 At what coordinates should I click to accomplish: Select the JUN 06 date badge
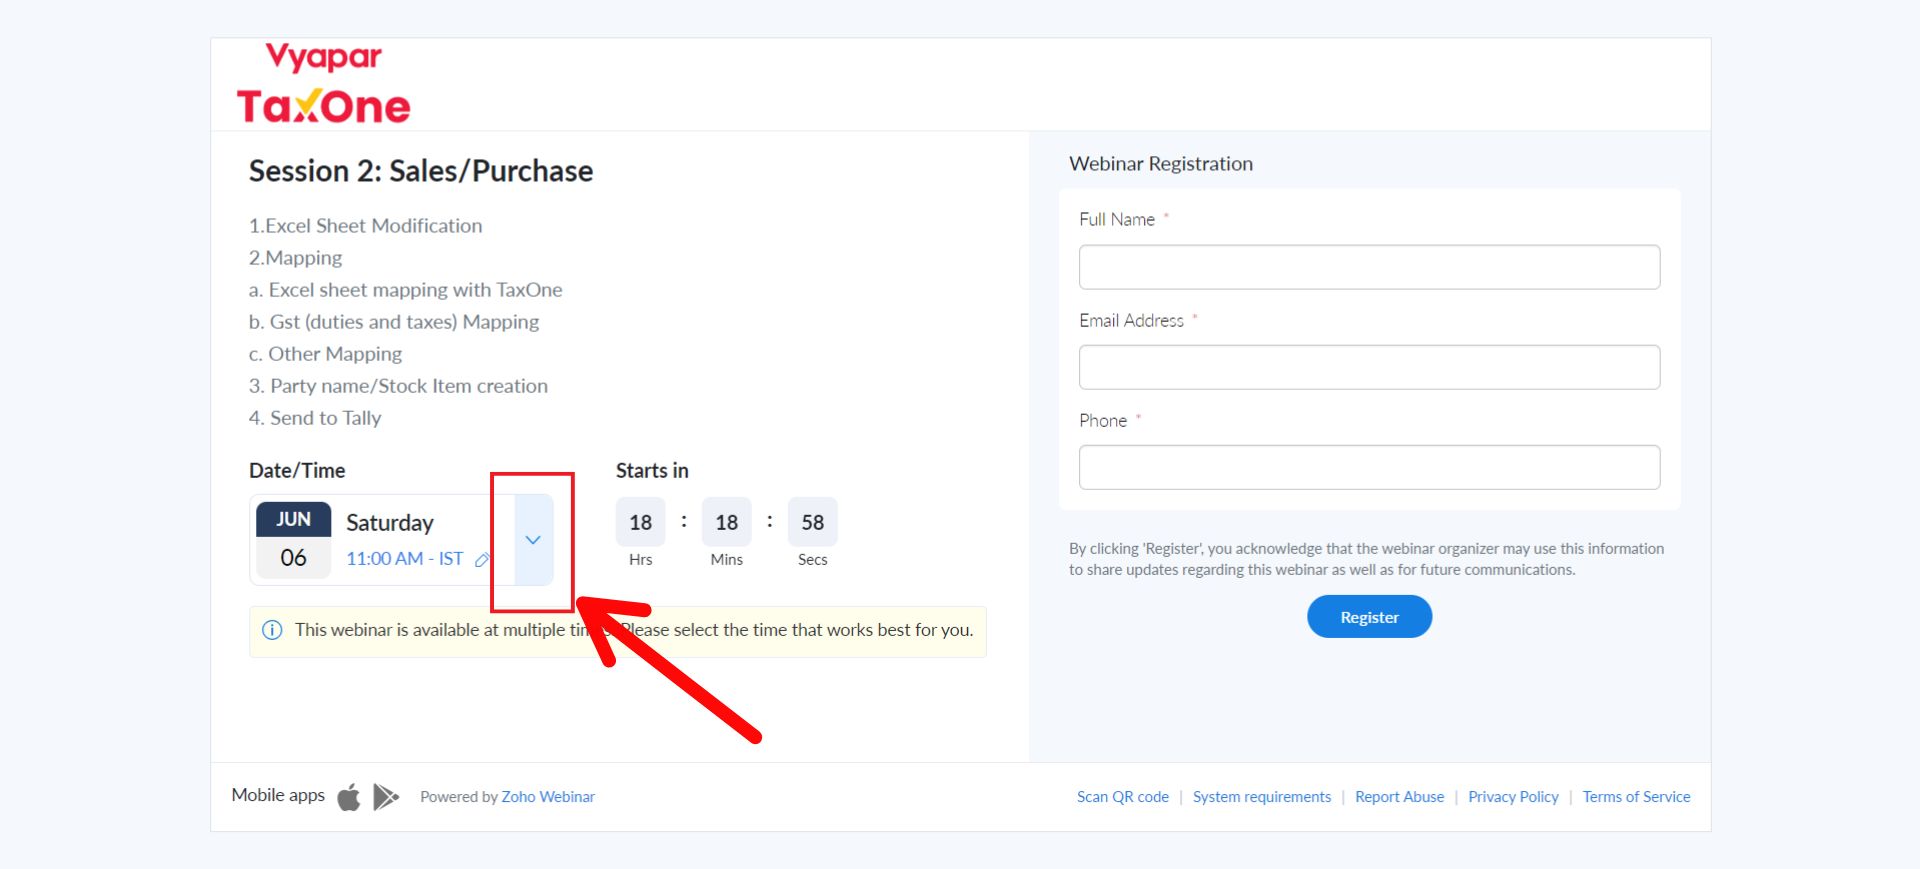click(x=293, y=540)
